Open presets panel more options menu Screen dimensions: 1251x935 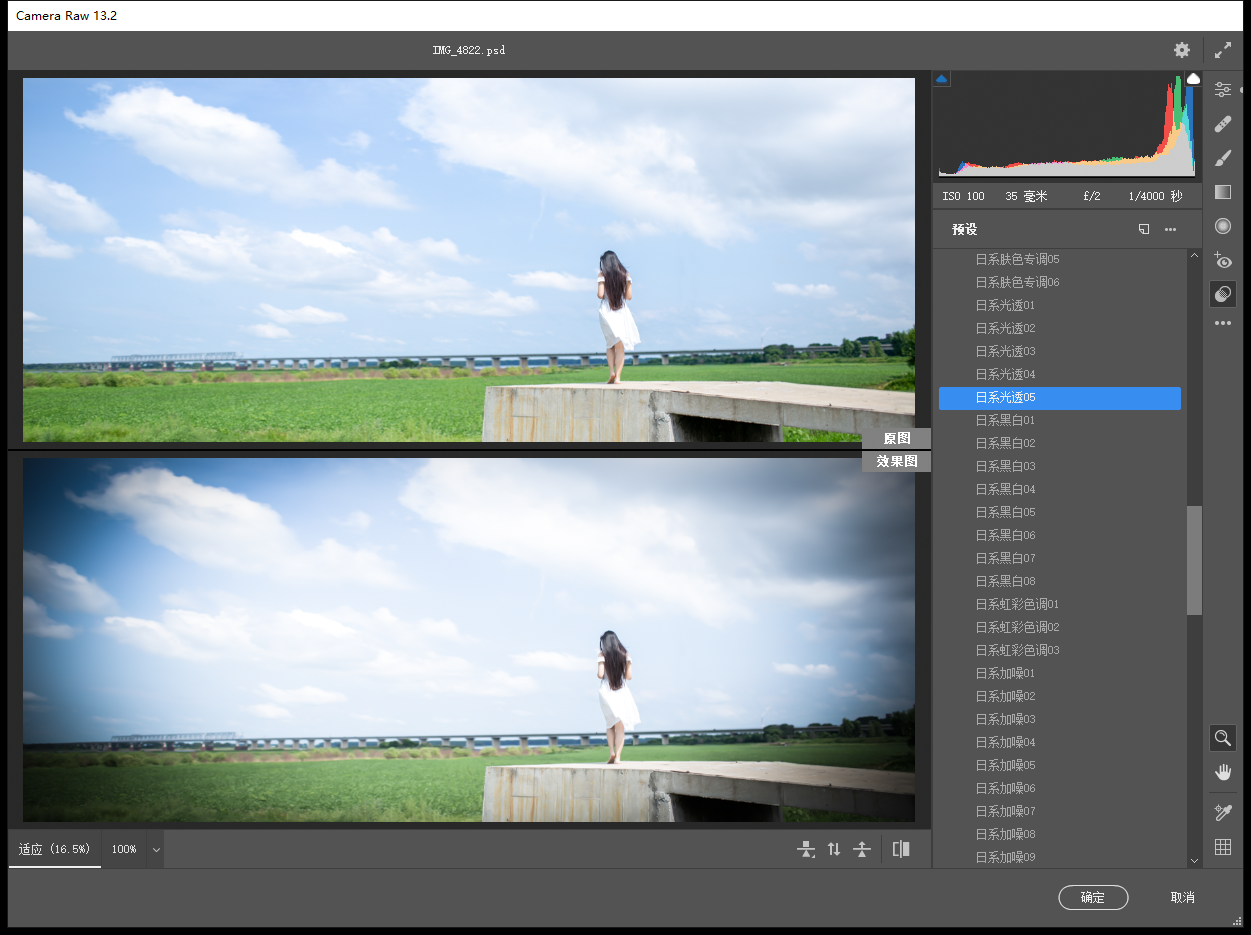[x=1170, y=229]
